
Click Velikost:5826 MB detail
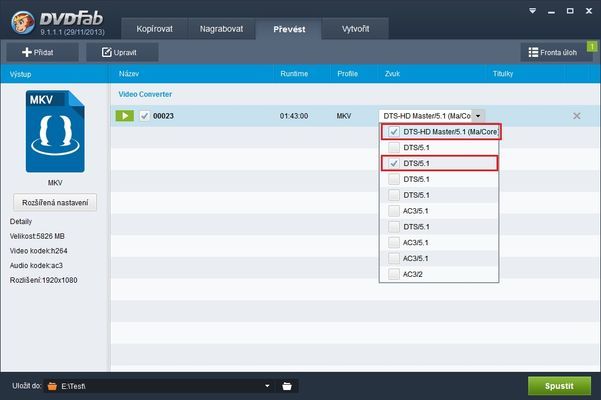[37, 236]
